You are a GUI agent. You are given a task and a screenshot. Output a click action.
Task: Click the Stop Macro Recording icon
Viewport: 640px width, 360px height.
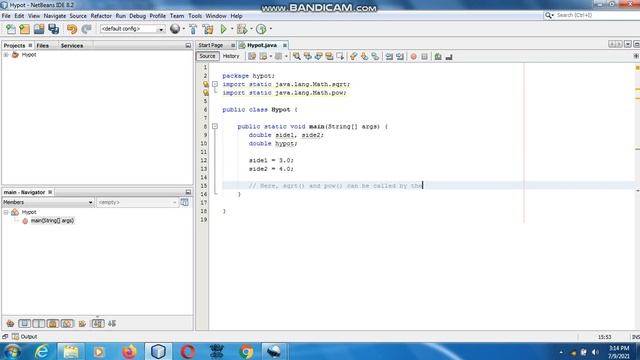pyautogui.click(x=424, y=56)
